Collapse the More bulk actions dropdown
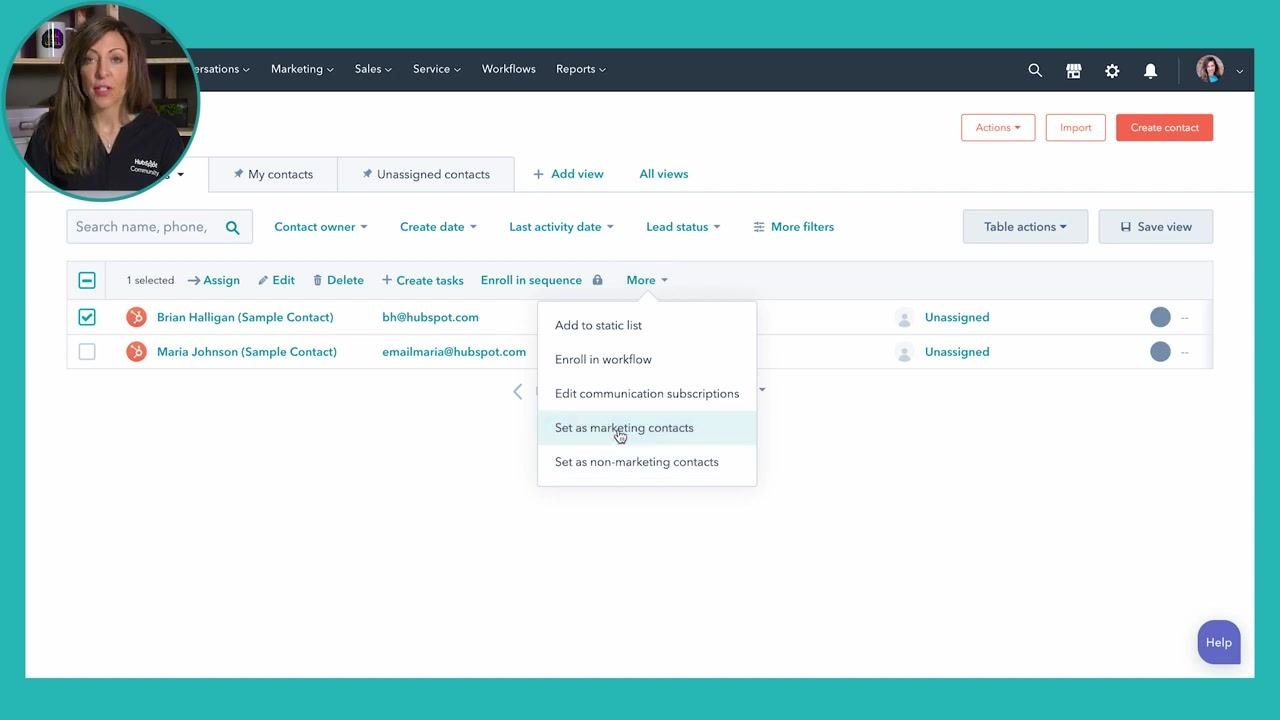Screen dimensions: 1280x720 click(x=647, y=280)
